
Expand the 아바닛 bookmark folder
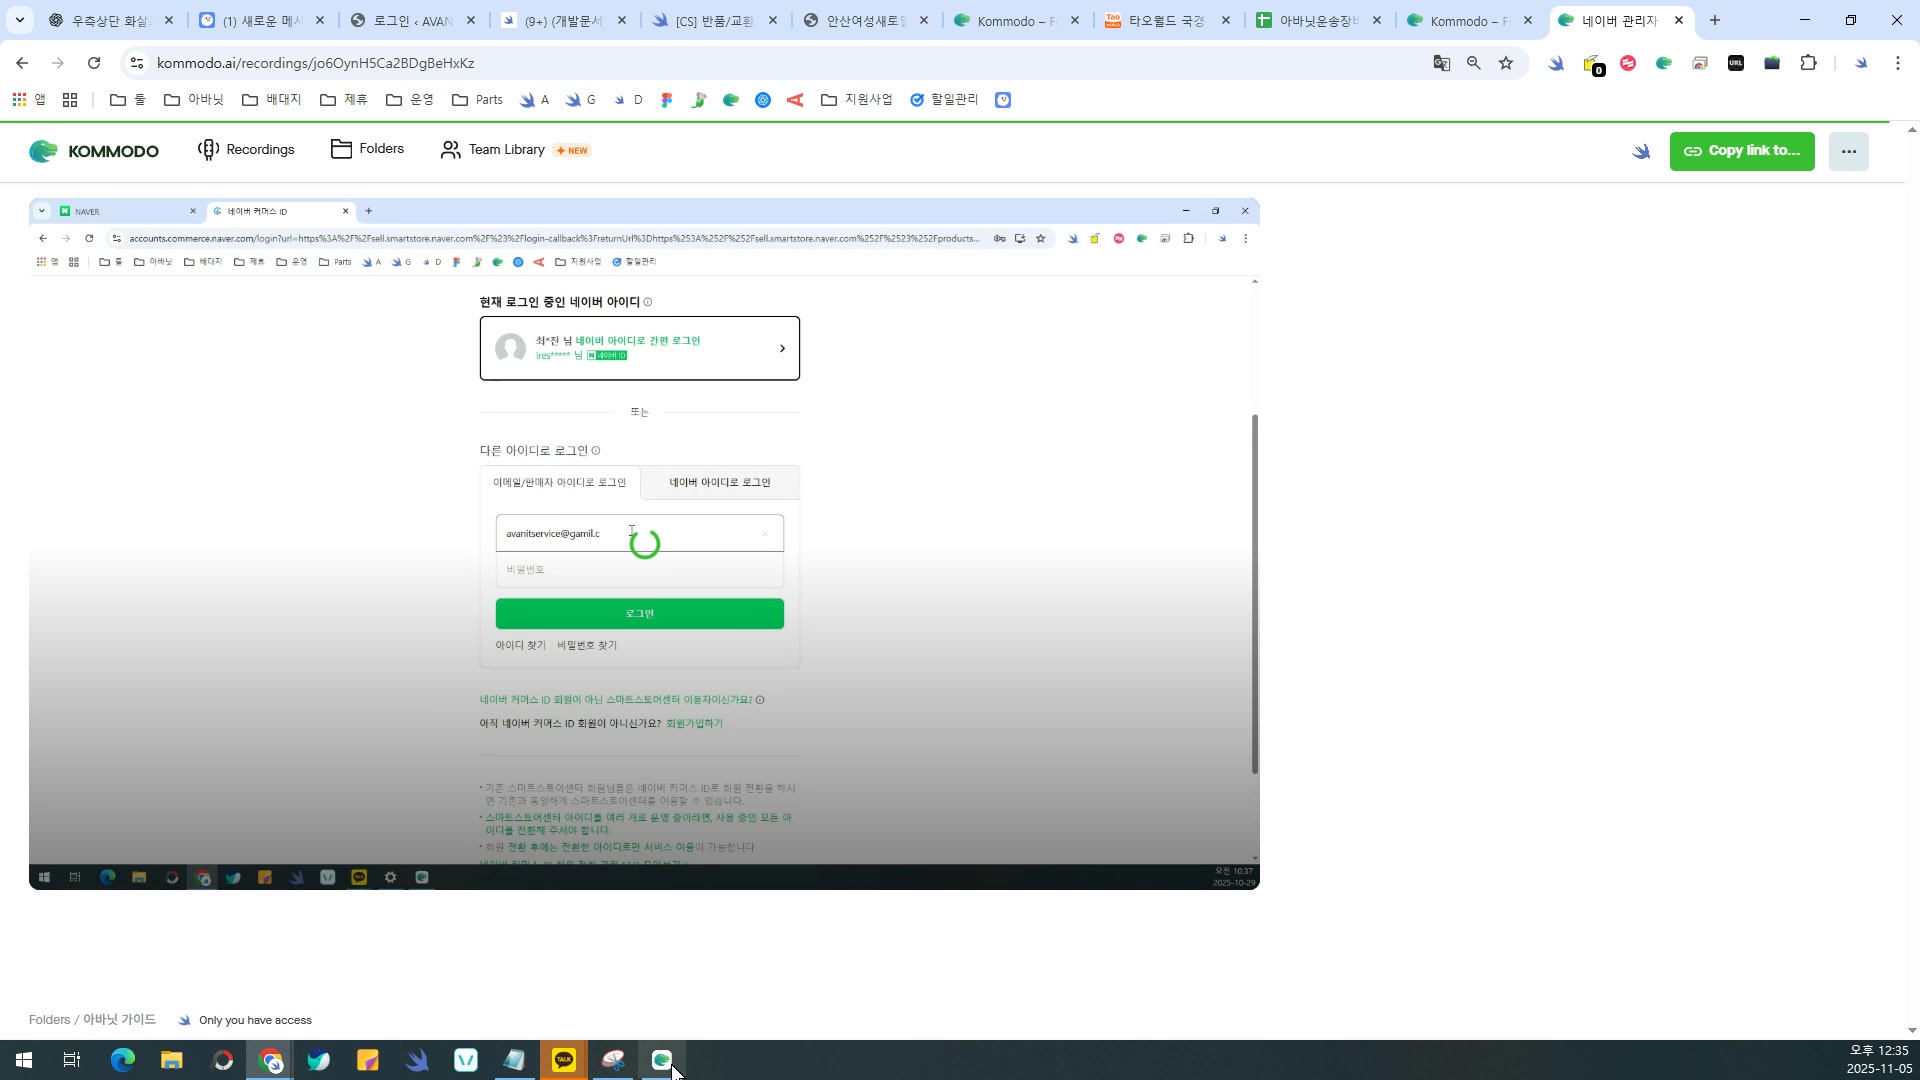(194, 100)
